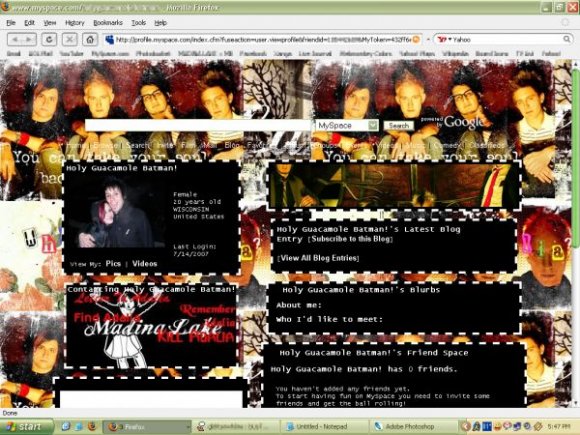The height and width of the screenshot is (435, 580).
Task: Click the Photobucket bookmark in bookmarks toolbar
Action: click(153, 54)
